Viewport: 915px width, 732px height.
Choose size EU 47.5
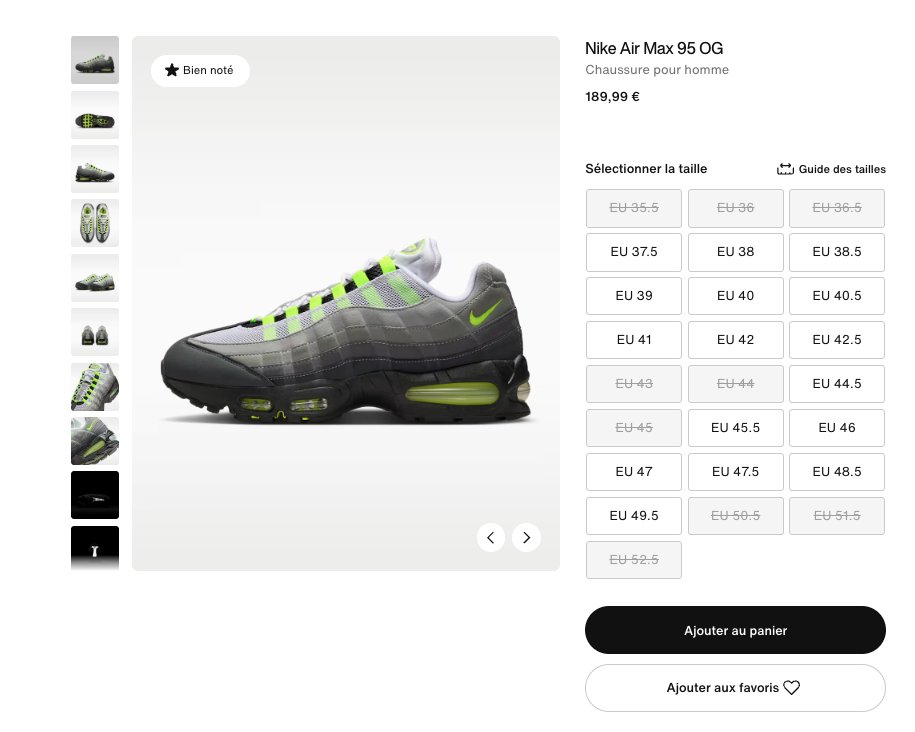point(735,472)
